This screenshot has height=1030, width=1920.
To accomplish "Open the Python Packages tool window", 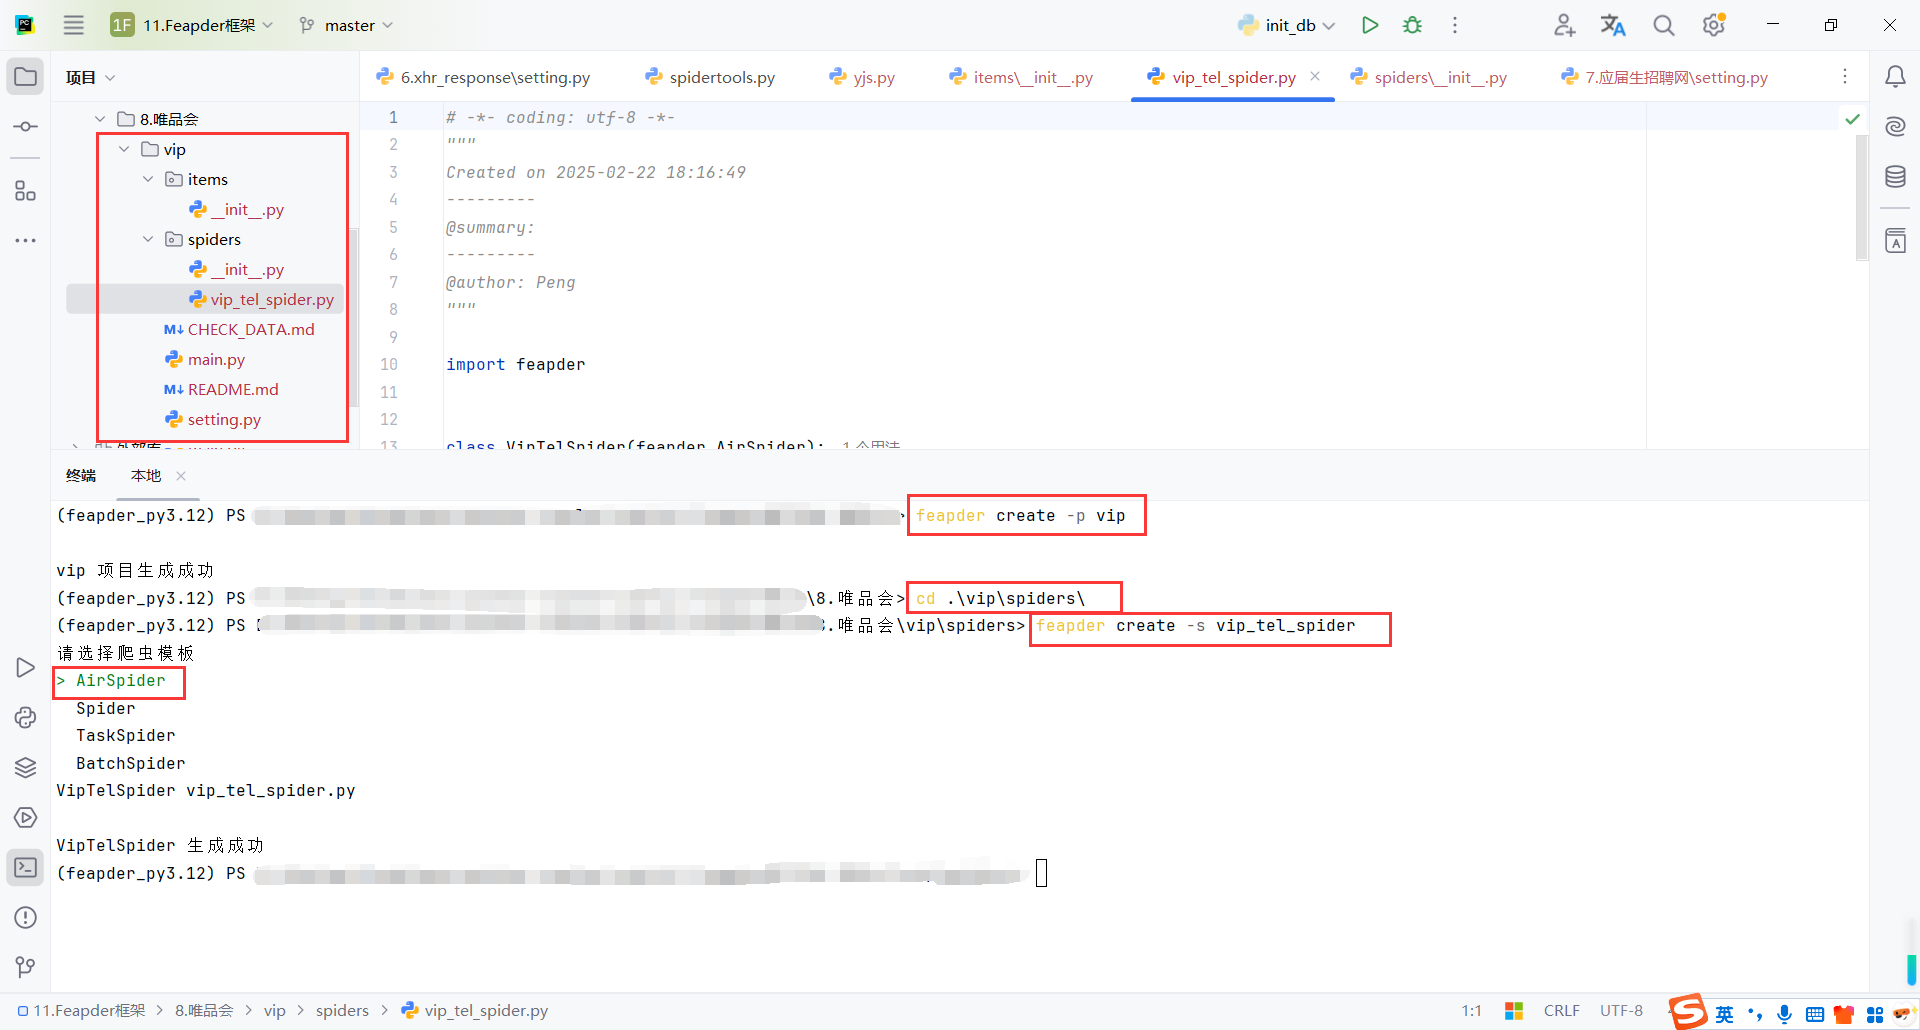I will click(25, 767).
